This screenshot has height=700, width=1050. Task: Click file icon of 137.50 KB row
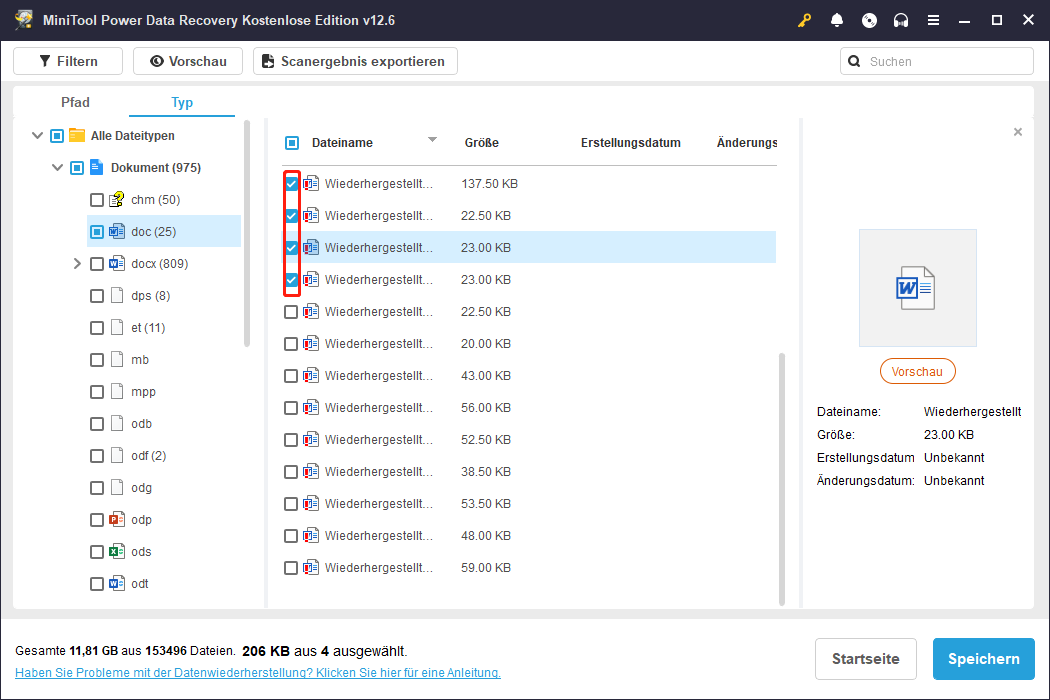(311, 184)
